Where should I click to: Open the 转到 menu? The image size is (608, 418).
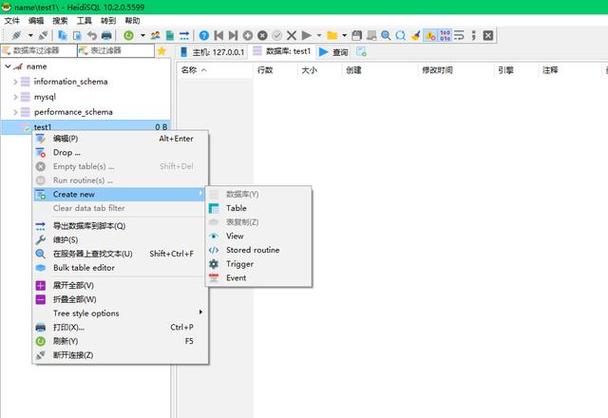[108, 21]
